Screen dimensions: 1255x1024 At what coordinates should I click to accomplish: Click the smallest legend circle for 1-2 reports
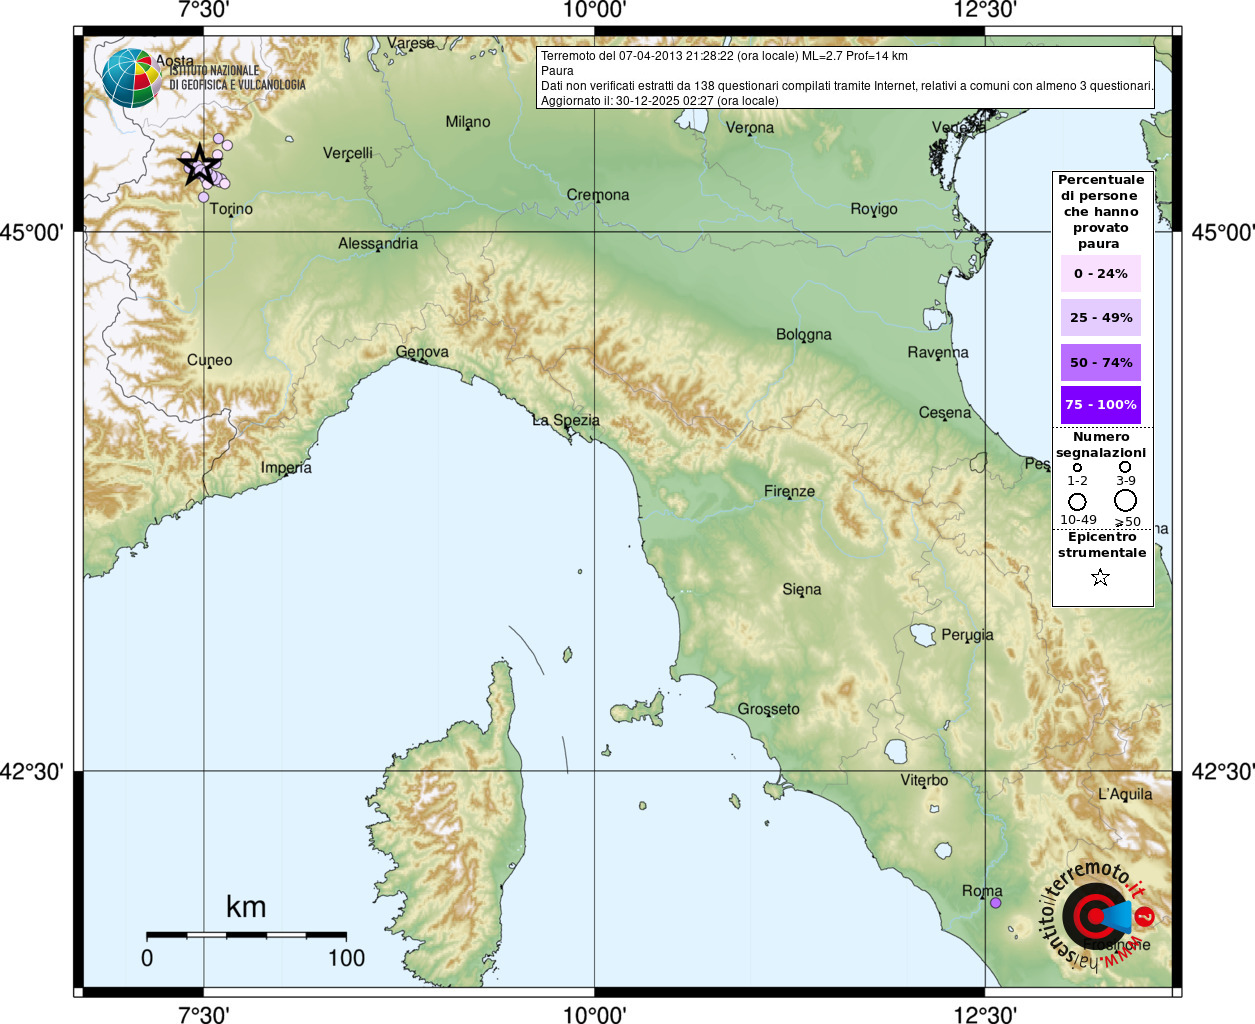(x=1077, y=467)
